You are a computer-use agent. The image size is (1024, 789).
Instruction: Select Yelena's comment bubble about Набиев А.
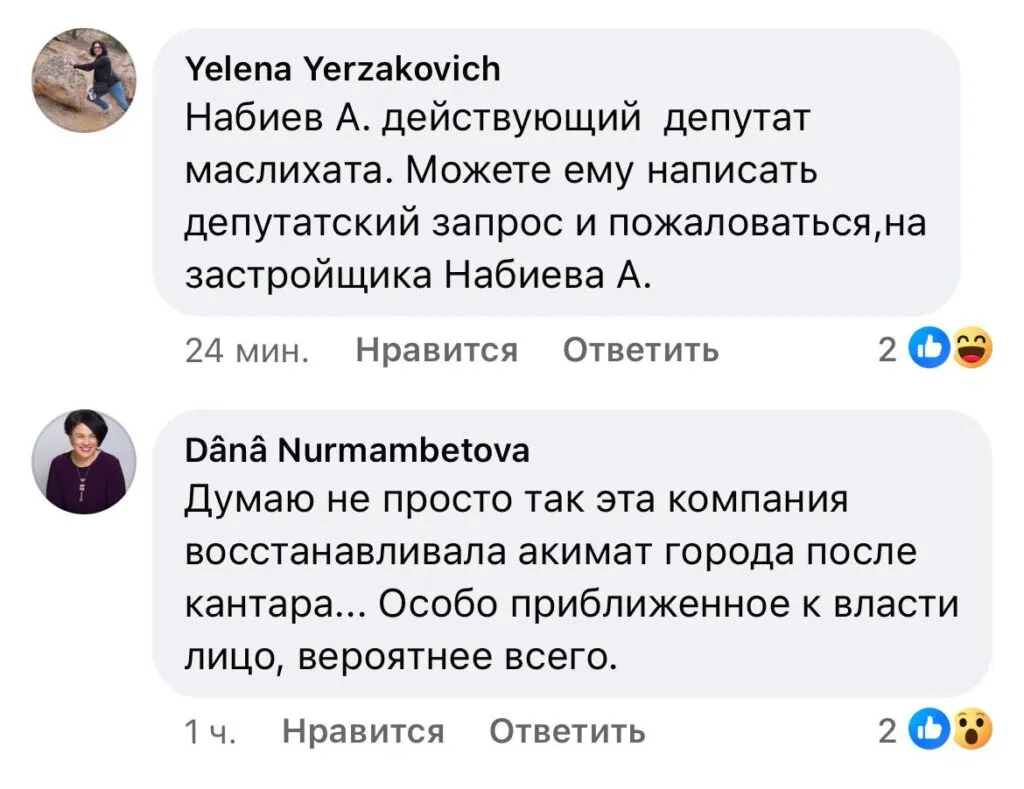coord(556,174)
